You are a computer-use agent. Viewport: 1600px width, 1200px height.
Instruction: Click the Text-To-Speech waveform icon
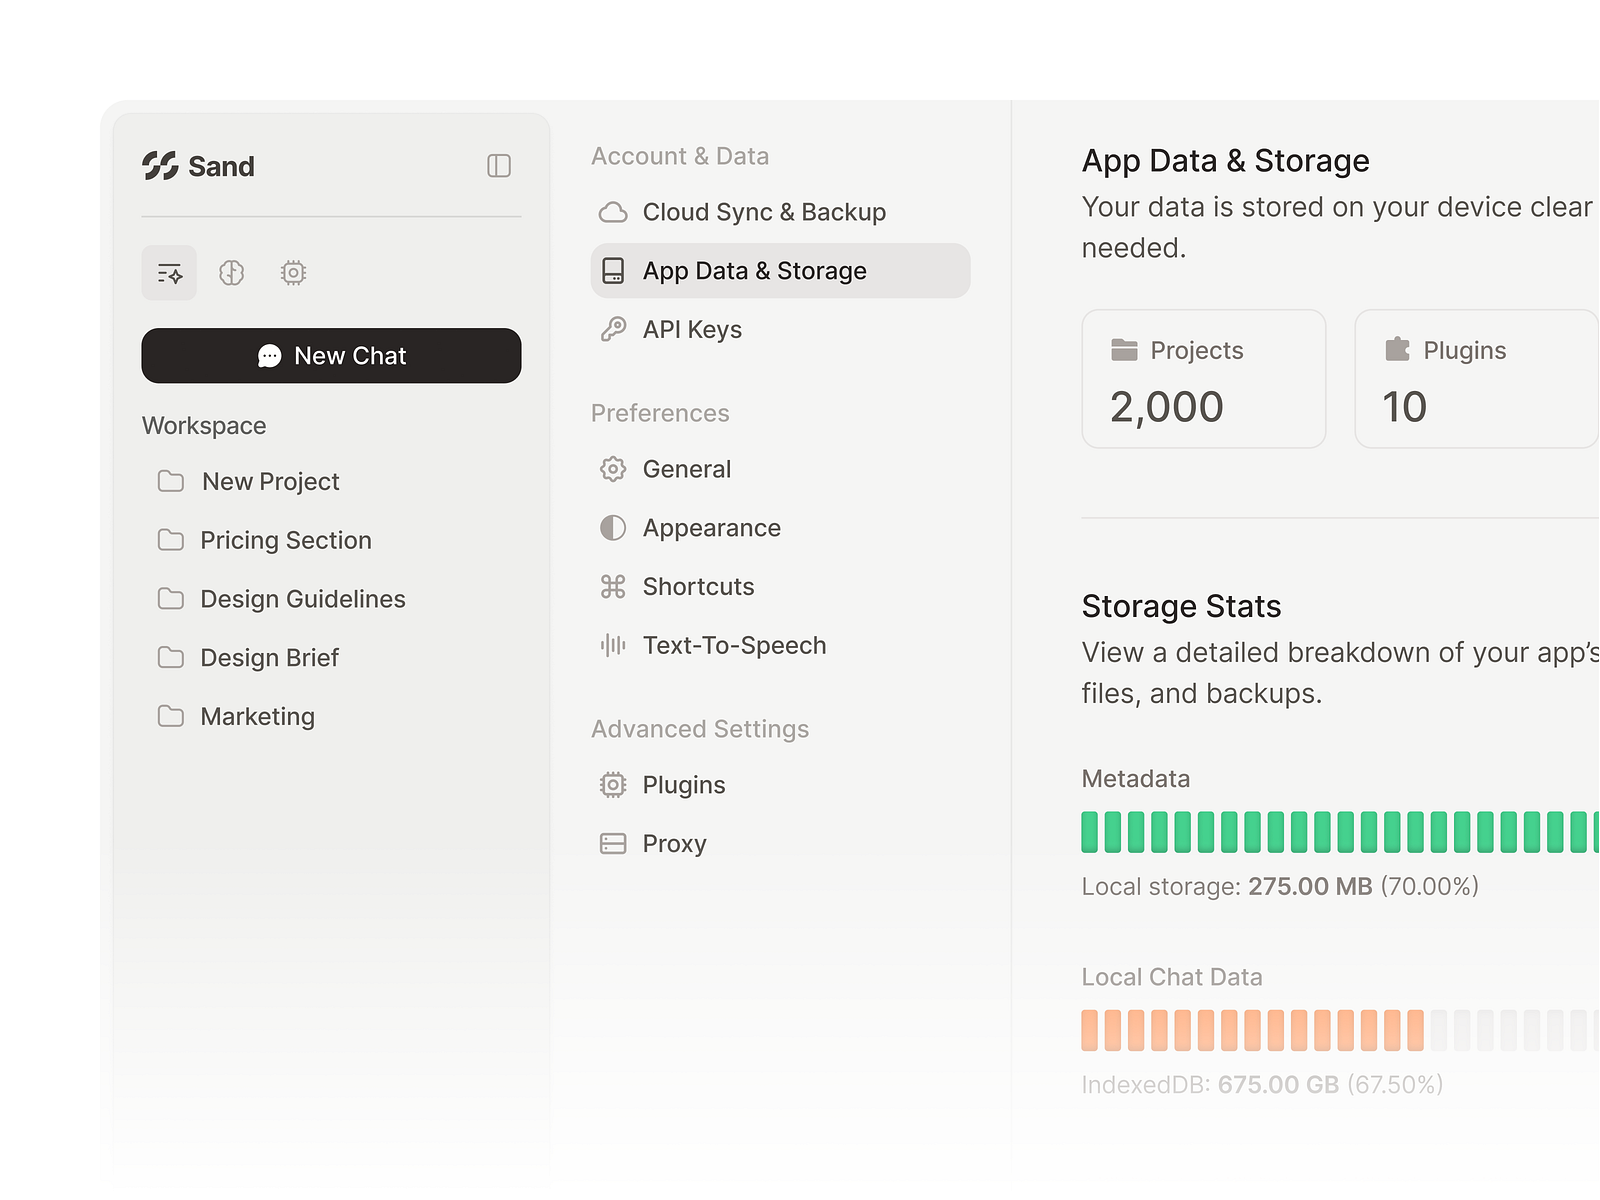click(x=612, y=645)
